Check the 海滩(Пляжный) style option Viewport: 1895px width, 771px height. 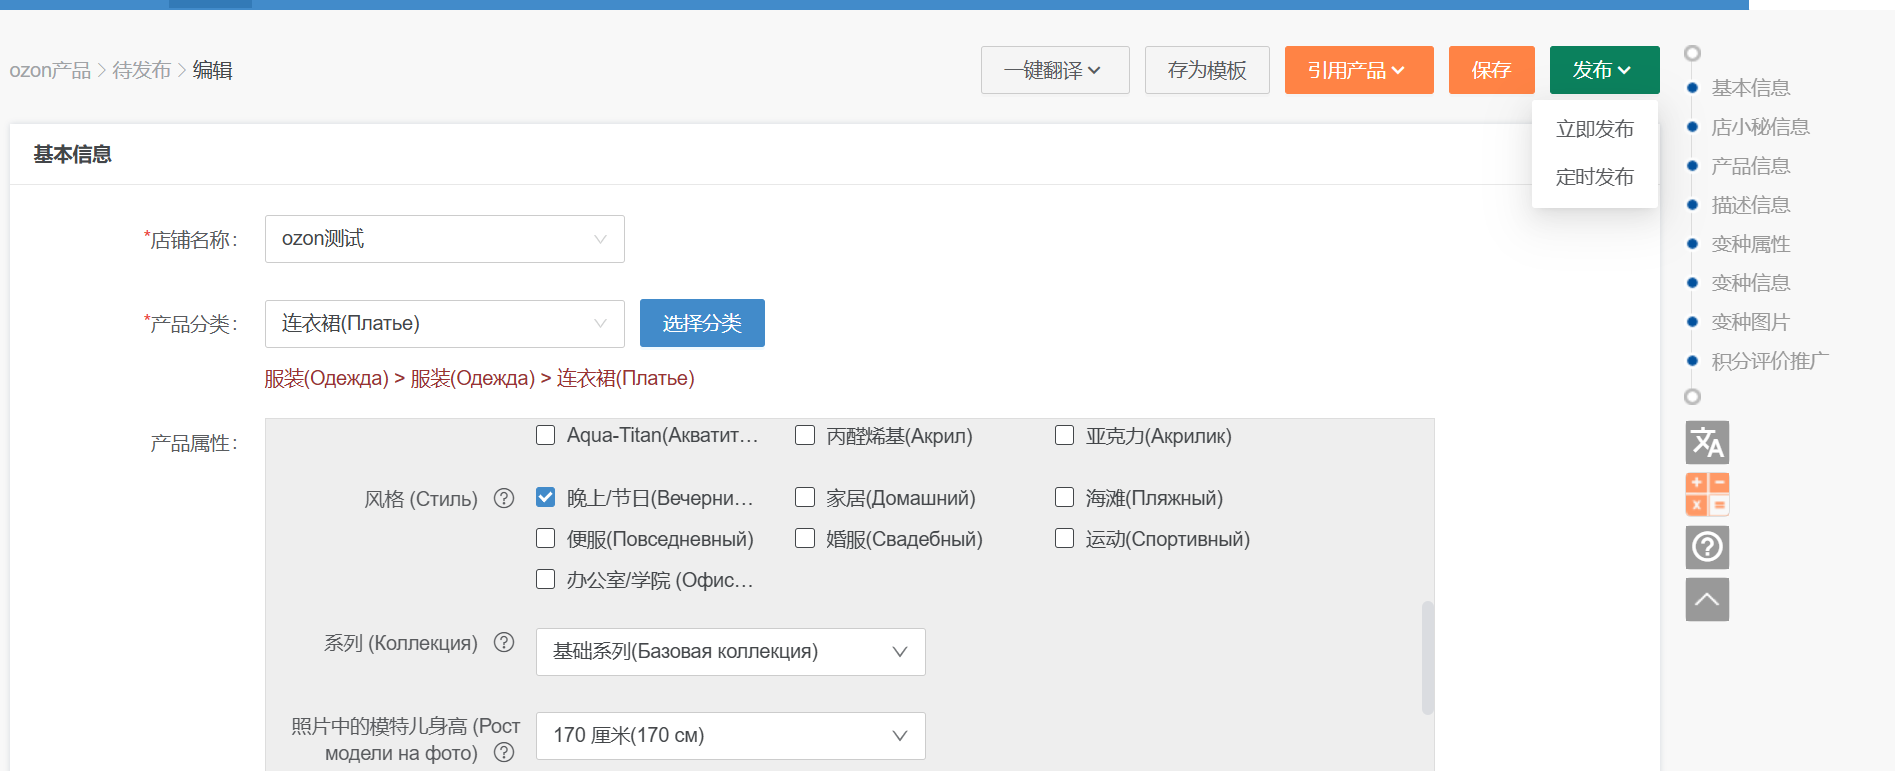[x=1065, y=497]
